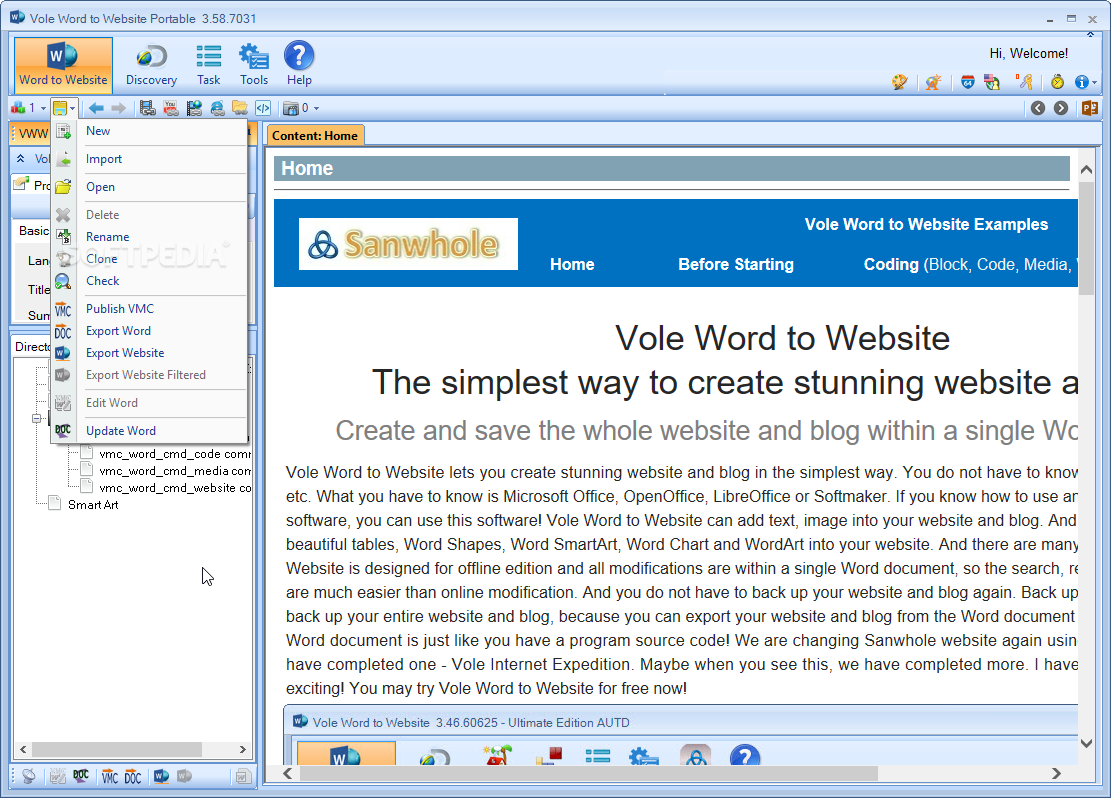Open the dropdown arrow next to count 0
The height and width of the screenshot is (798, 1111).
click(317, 108)
